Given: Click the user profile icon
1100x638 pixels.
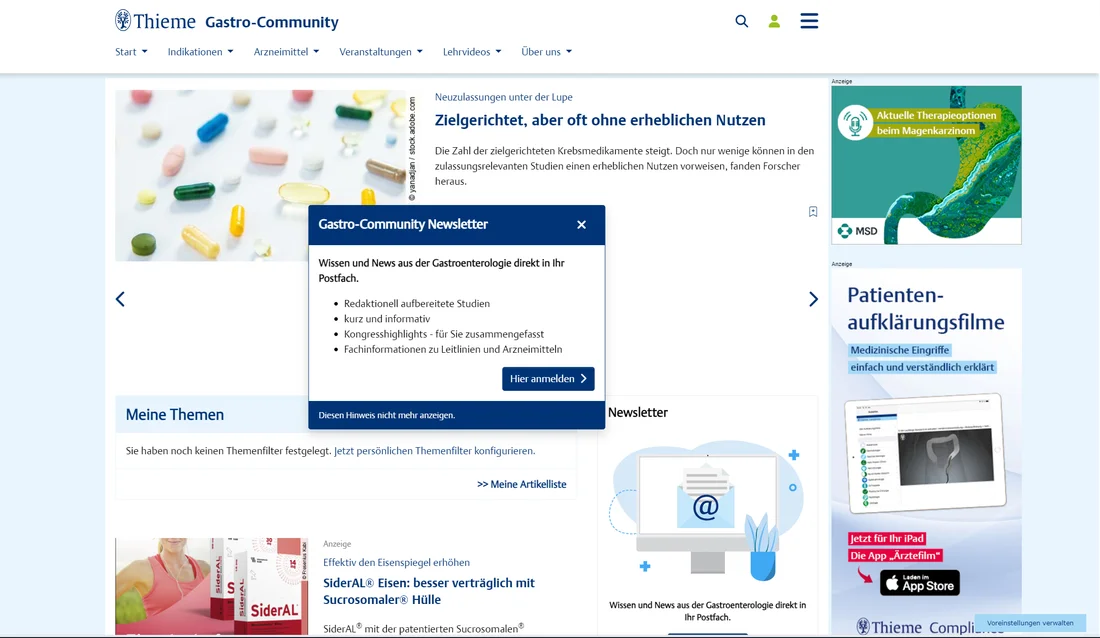Looking at the screenshot, I should click(x=773, y=20).
